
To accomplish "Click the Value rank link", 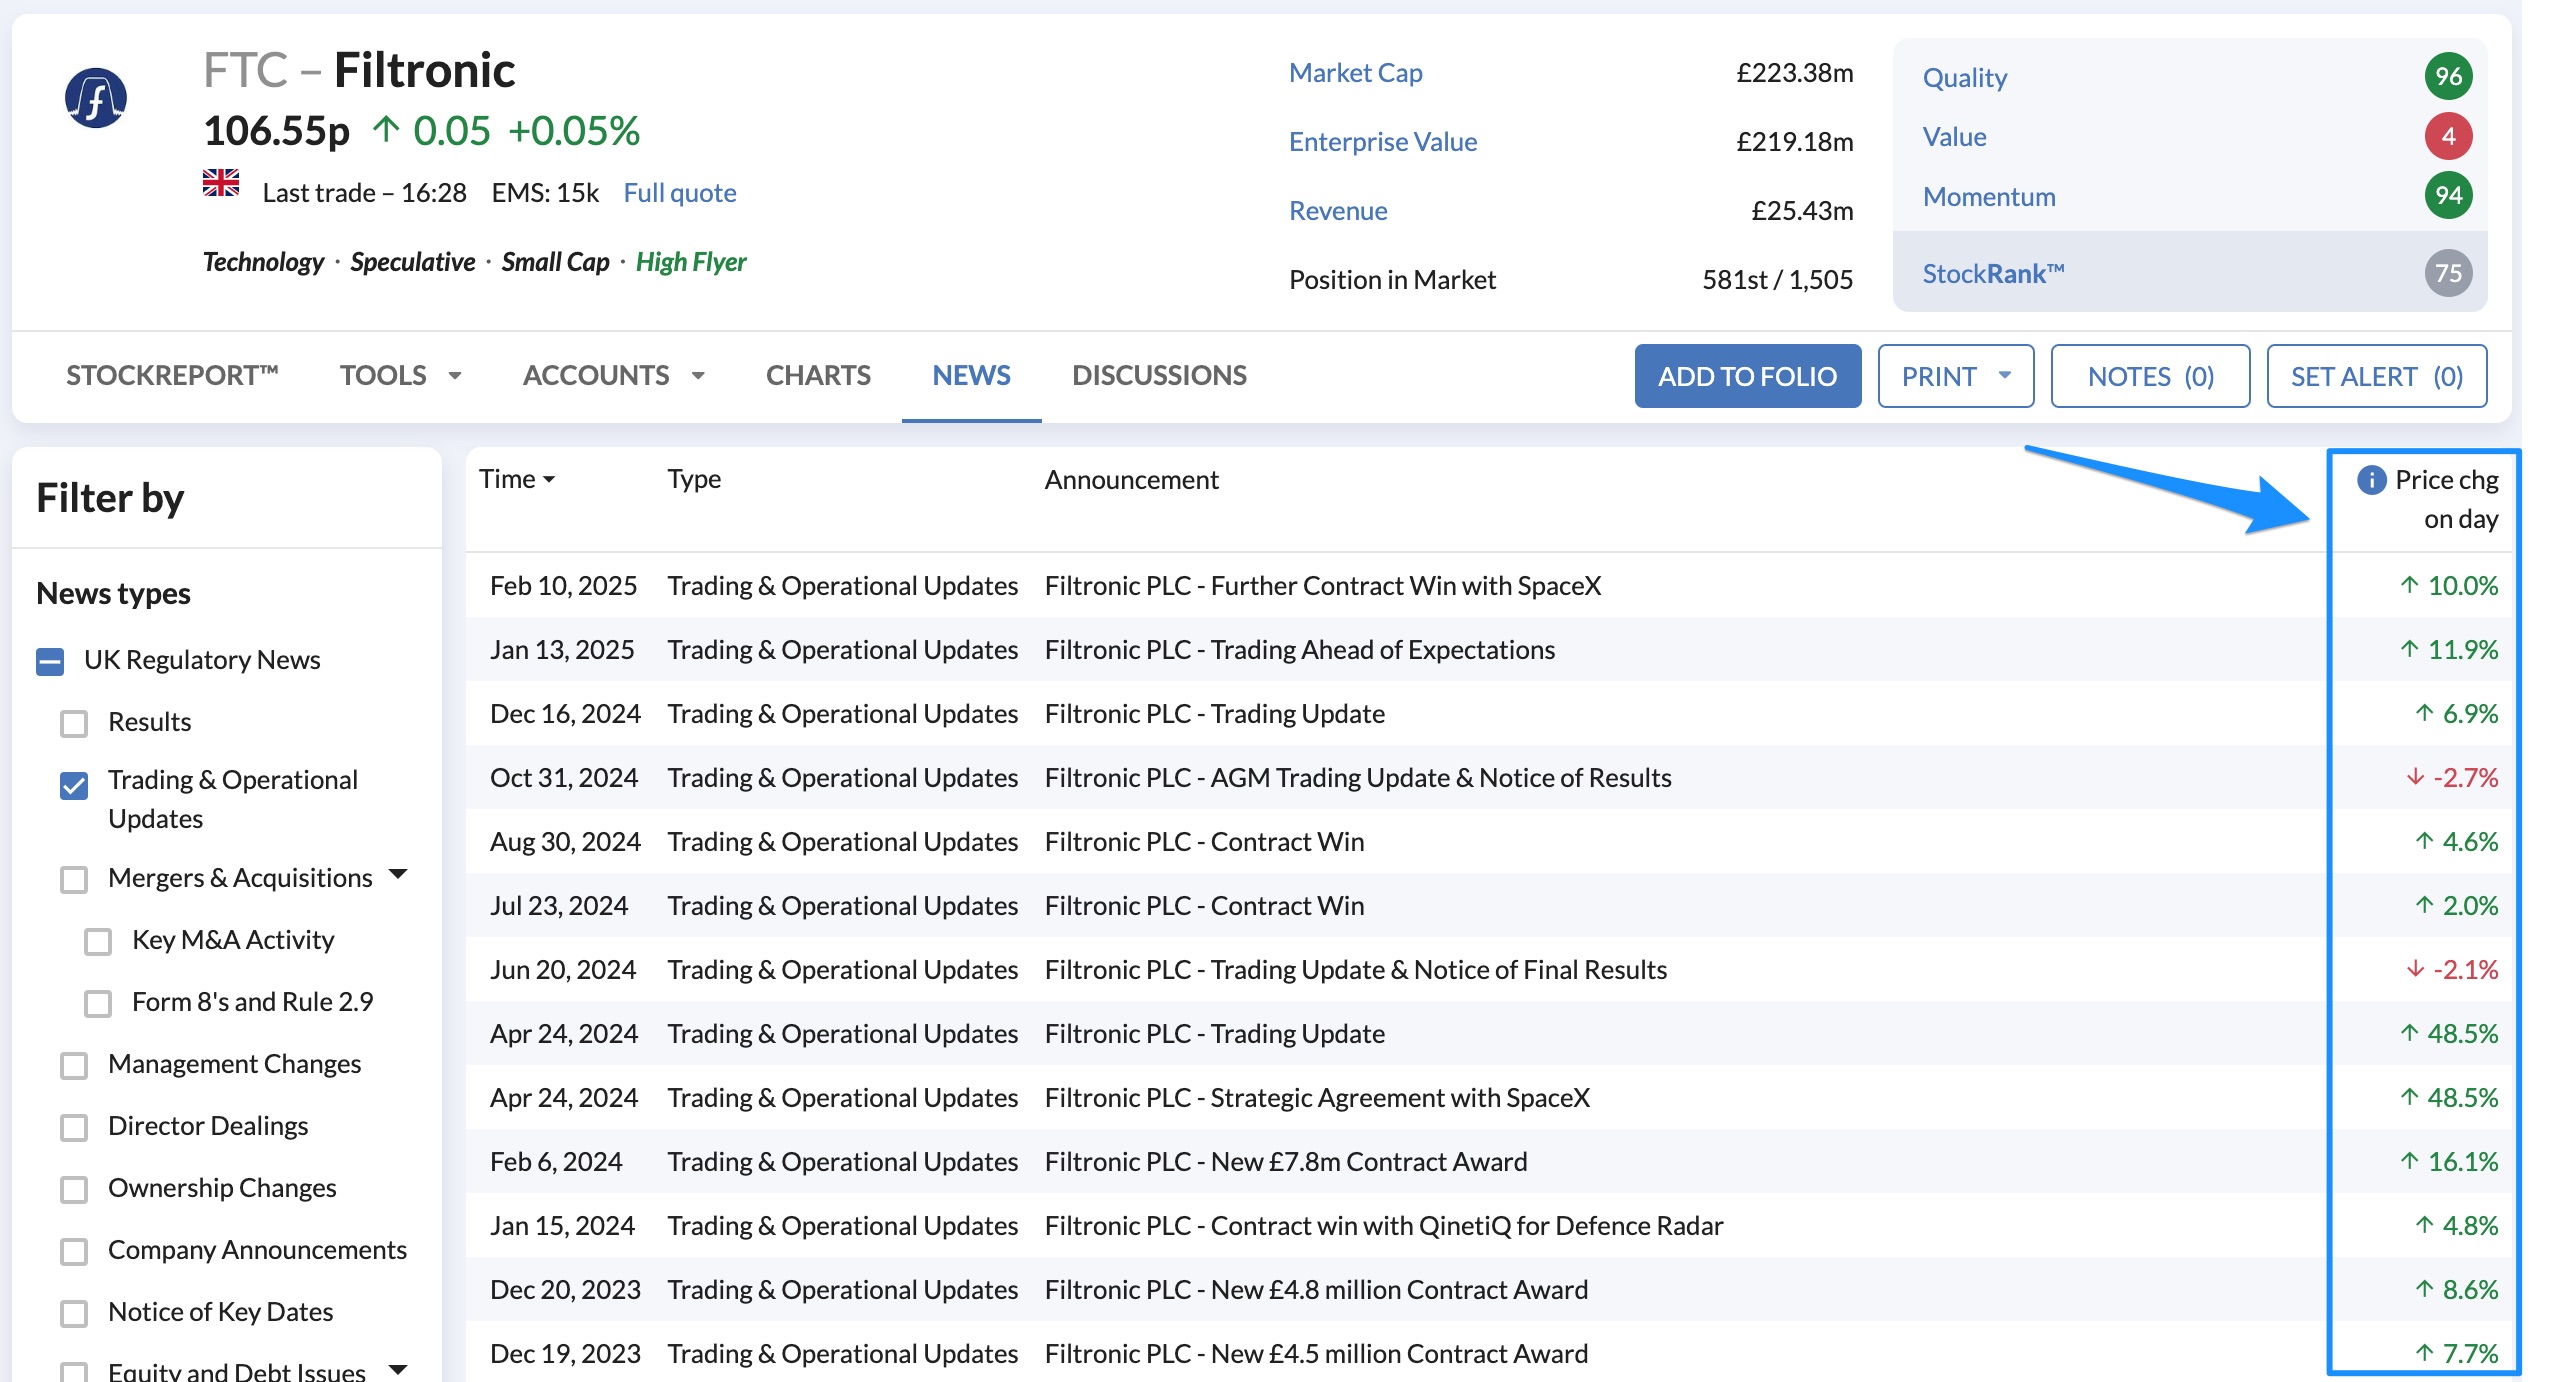I will tap(1955, 137).
